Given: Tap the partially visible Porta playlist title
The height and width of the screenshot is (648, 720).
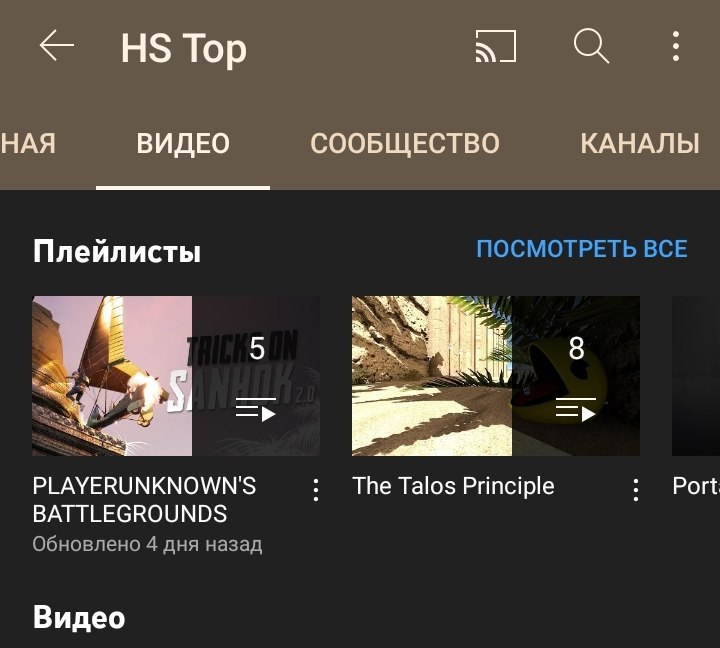Looking at the screenshot, I should coord(696,486).
